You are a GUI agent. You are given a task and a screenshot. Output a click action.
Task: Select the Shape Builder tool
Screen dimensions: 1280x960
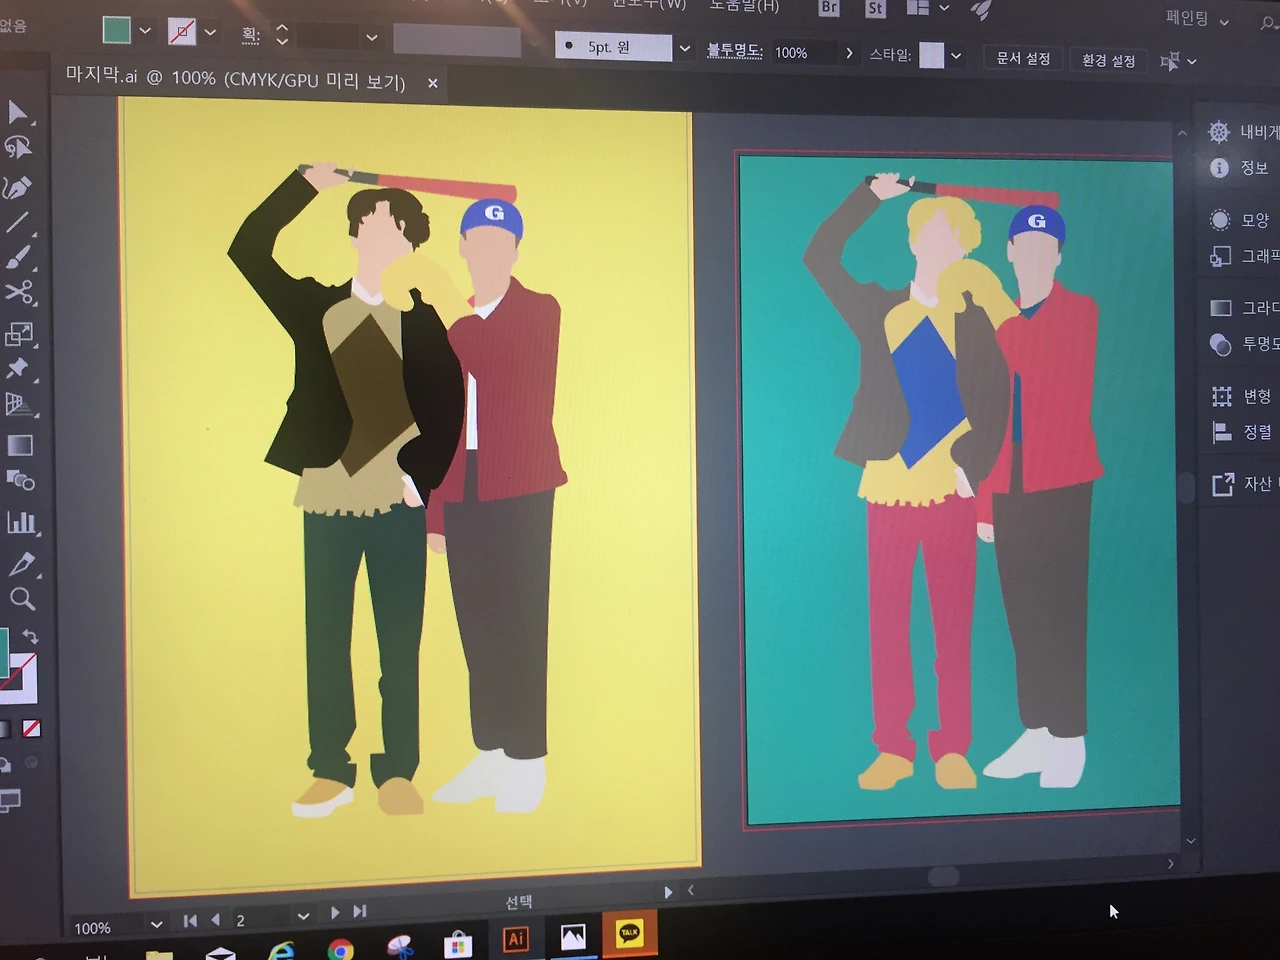tap(20, 481)
